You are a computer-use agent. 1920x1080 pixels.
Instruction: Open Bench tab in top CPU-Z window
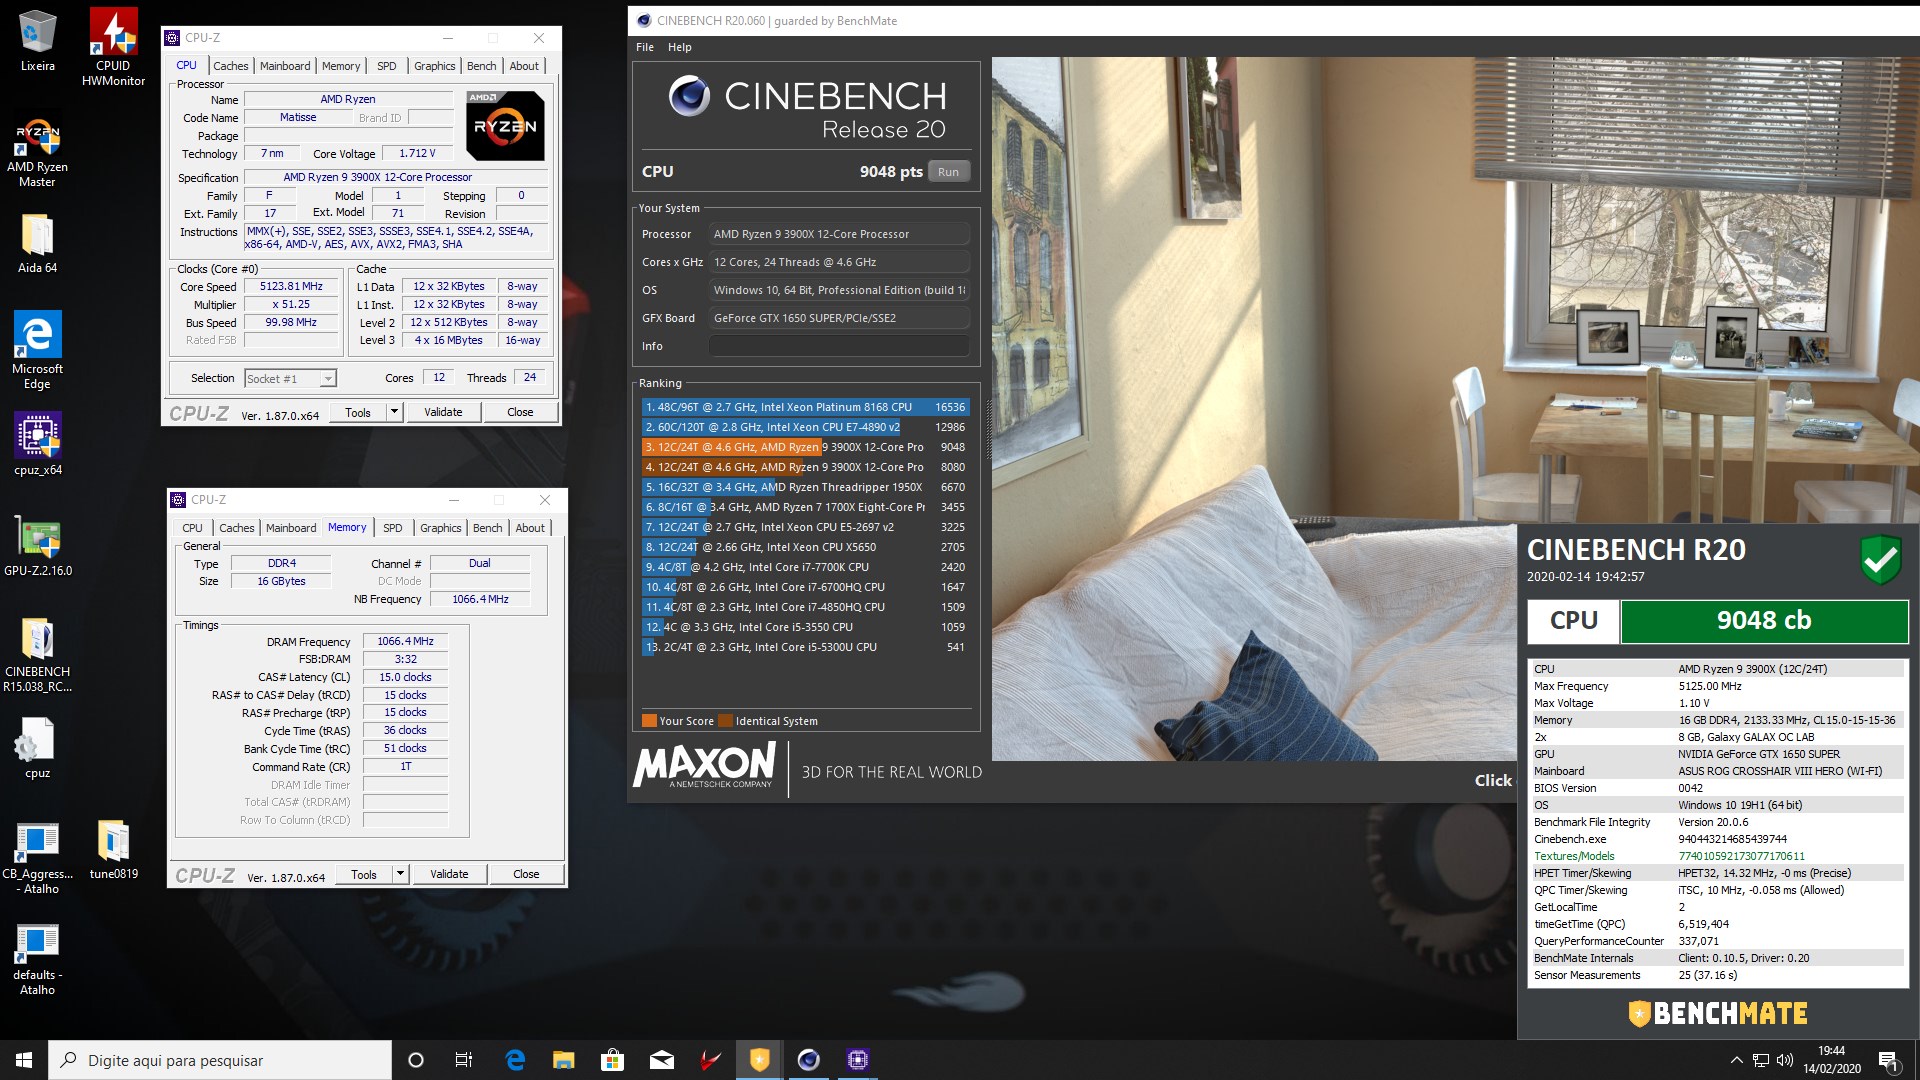click(481, 66)
